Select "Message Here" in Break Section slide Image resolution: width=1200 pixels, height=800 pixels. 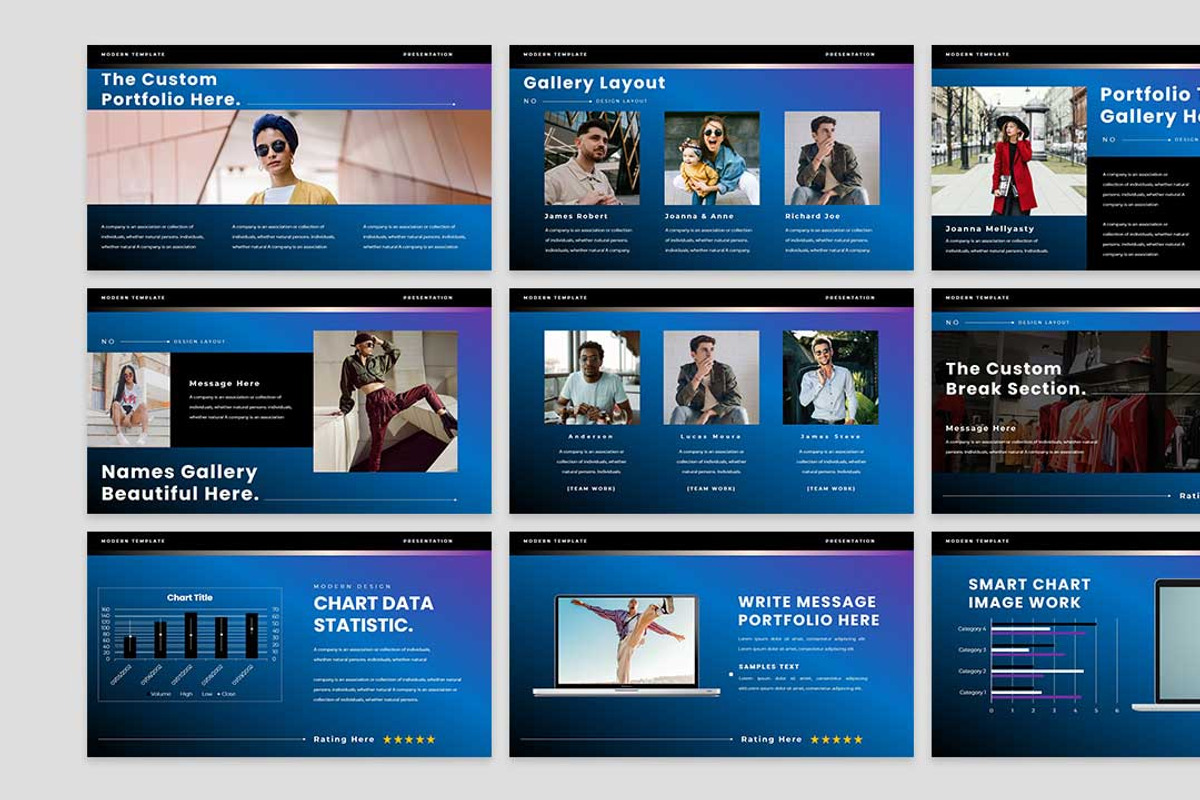(x=981, y=428)
